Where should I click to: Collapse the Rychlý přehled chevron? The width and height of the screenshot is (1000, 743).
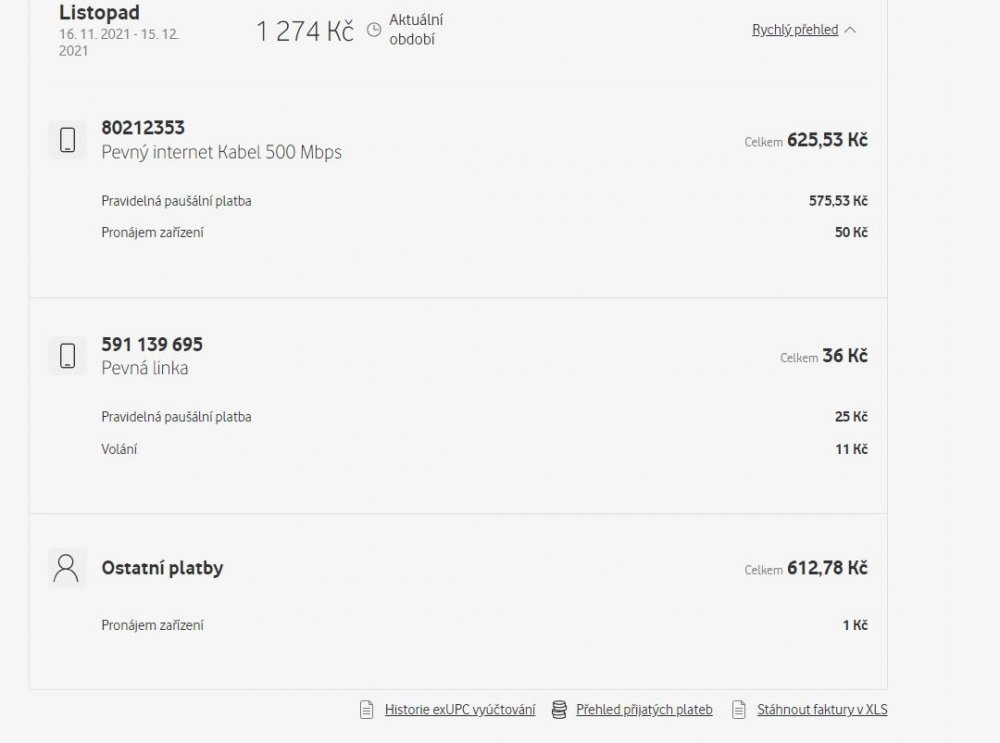tap(850, 30)
